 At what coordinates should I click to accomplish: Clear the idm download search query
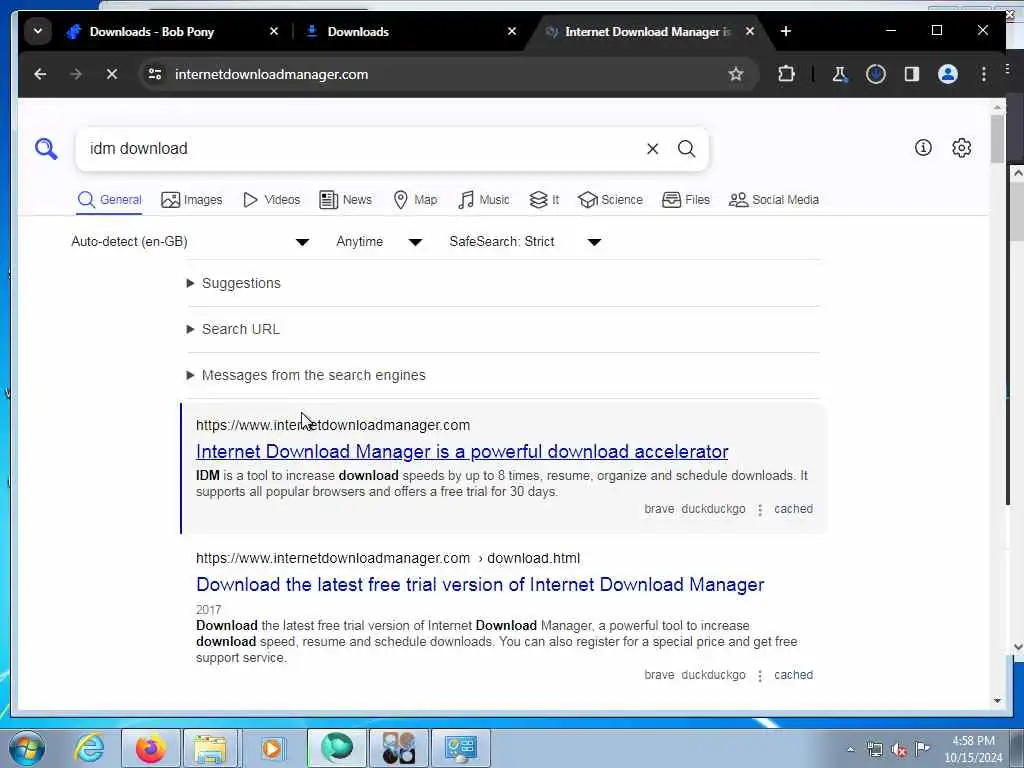pyautogui.click(x=652, y=149)
